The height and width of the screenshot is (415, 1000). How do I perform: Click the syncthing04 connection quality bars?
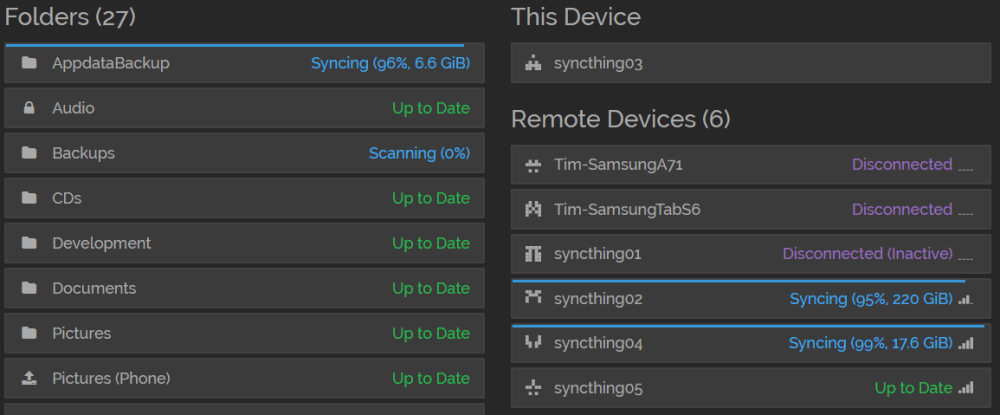(966, 343)
